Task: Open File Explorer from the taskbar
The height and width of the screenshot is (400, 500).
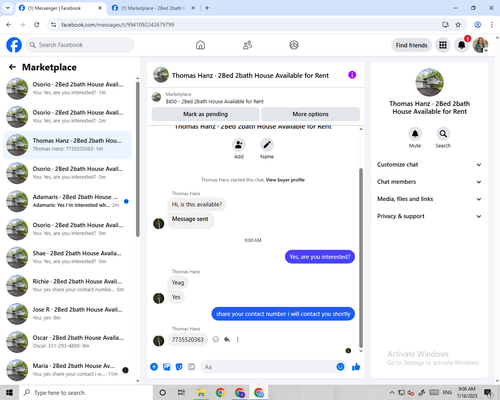Action: coord(201,393)
